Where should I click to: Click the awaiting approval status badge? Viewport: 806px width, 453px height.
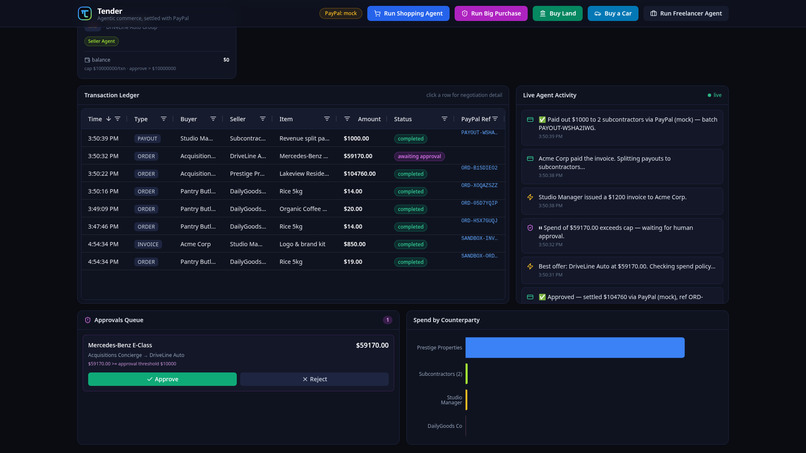click(419, 156)
